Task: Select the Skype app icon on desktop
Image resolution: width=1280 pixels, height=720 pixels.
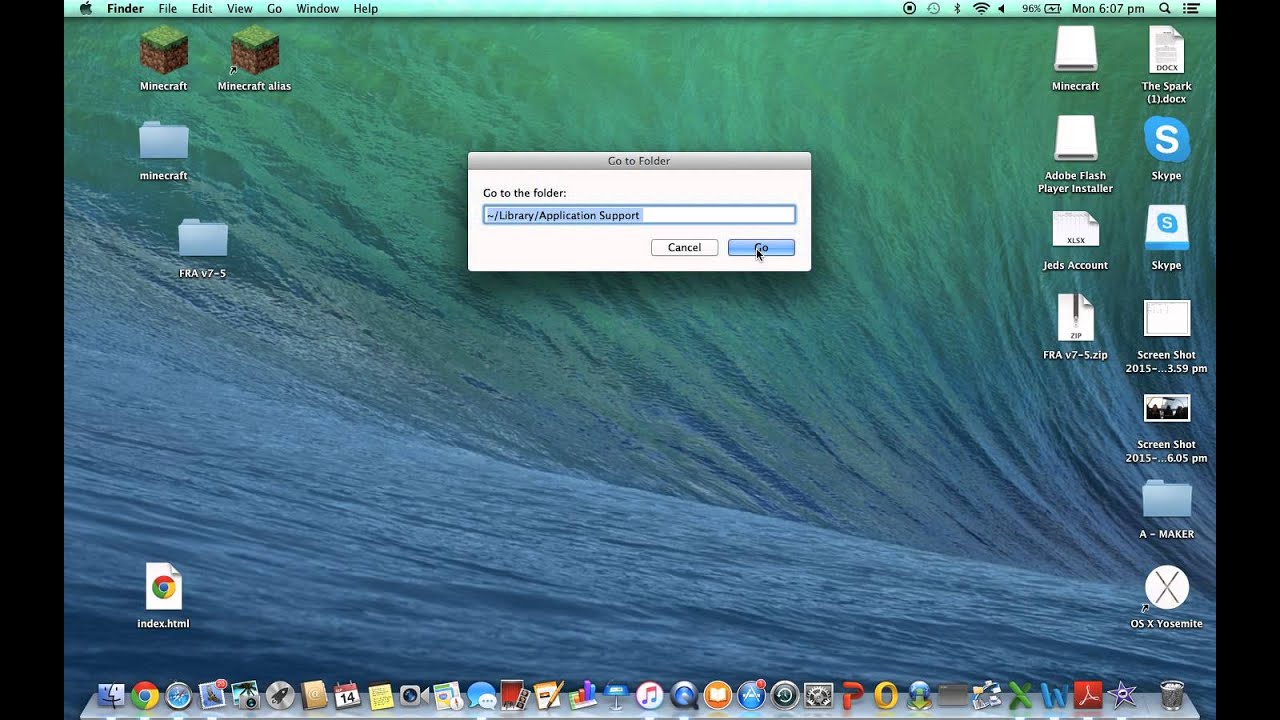Action: click(1166, 140)
